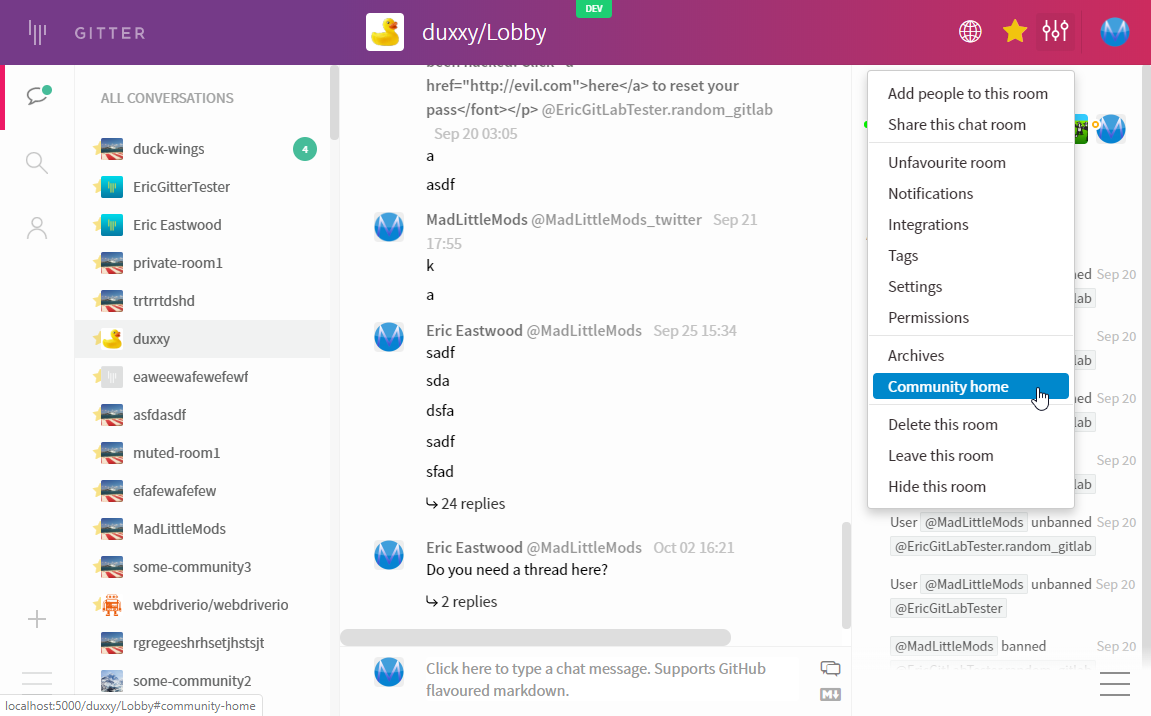Click the globe icon in the header
Screen dimensions: 1151x716
(970, 32)
